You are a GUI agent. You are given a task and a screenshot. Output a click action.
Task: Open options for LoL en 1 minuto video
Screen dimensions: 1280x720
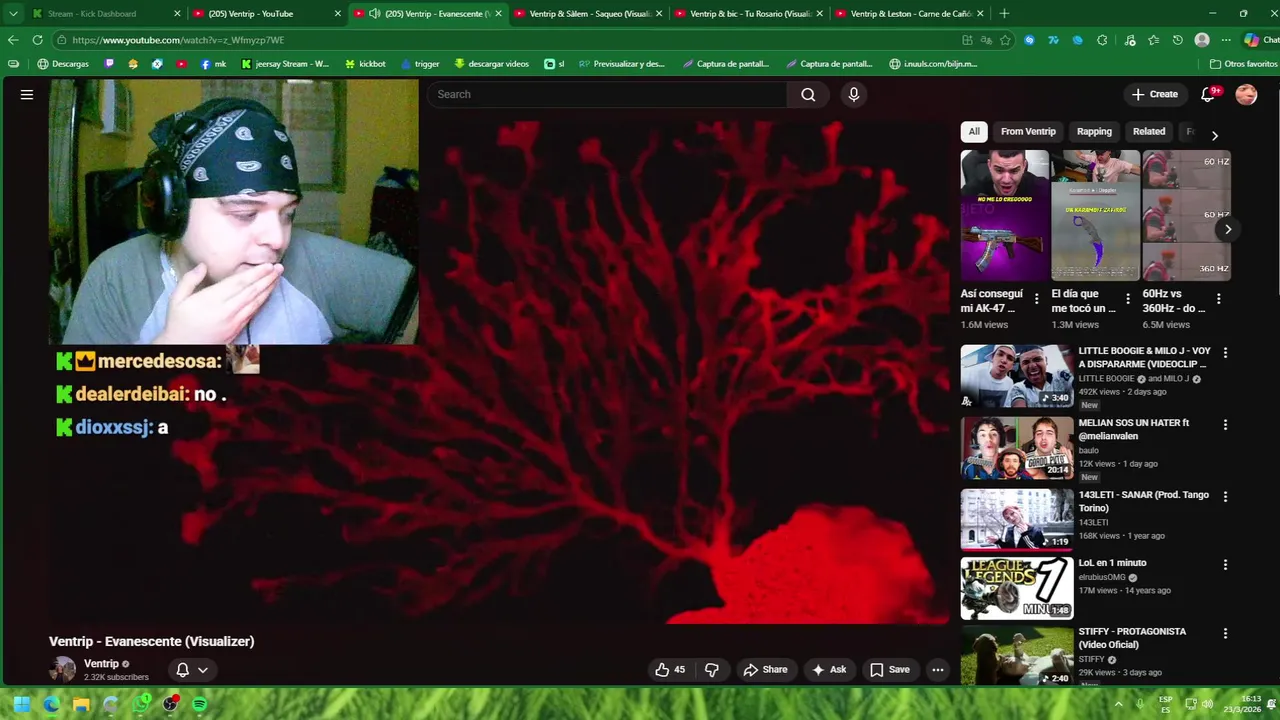(x=1225, y=564)
